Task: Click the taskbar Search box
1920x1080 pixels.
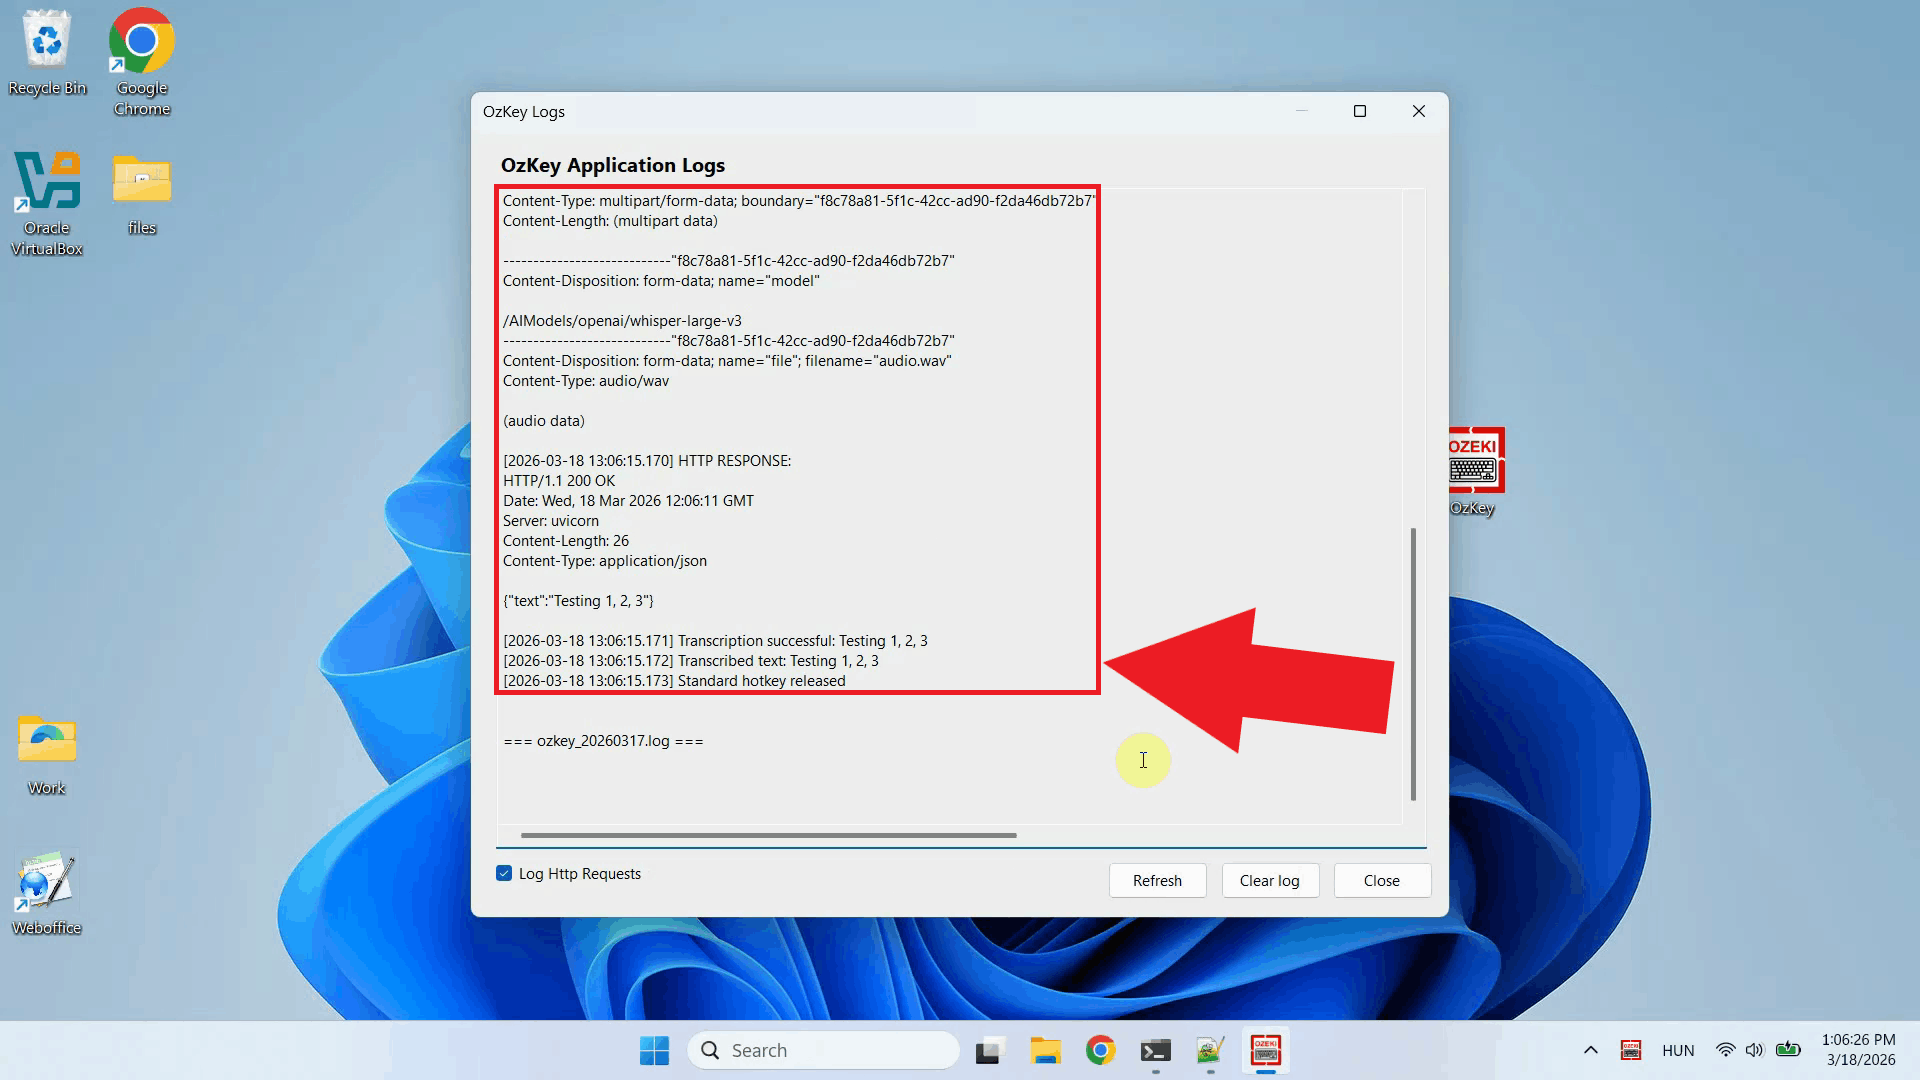Action: coord(823,1050)
